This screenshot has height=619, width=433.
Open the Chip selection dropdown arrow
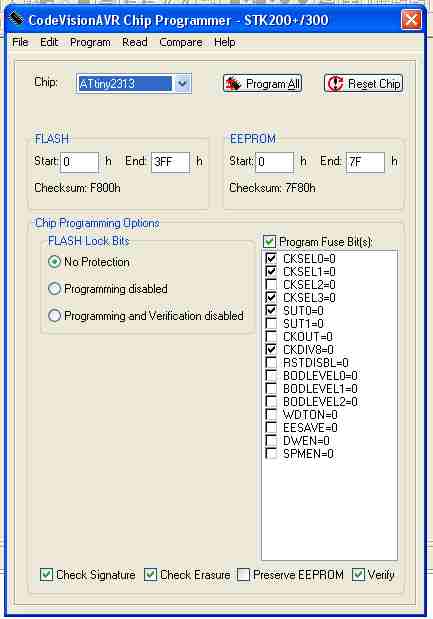pos(182,84)
